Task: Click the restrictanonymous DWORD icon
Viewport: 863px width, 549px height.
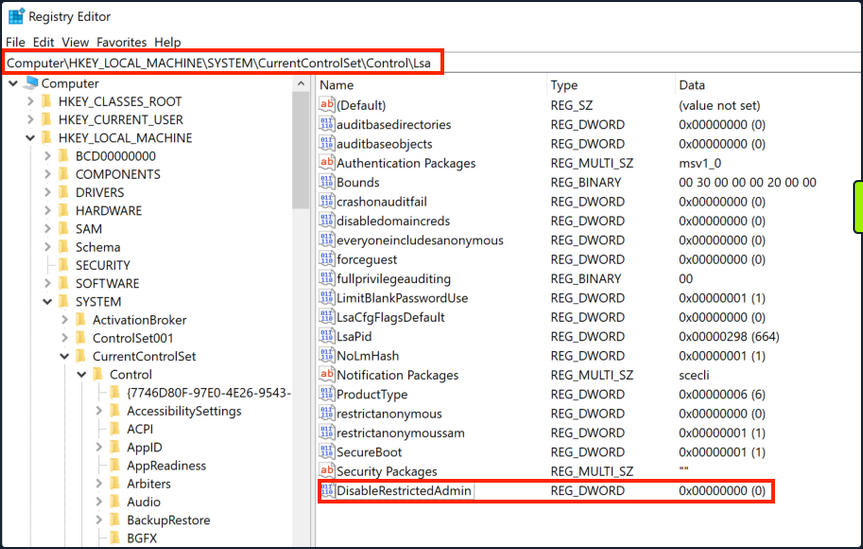Action: point(327,413)
